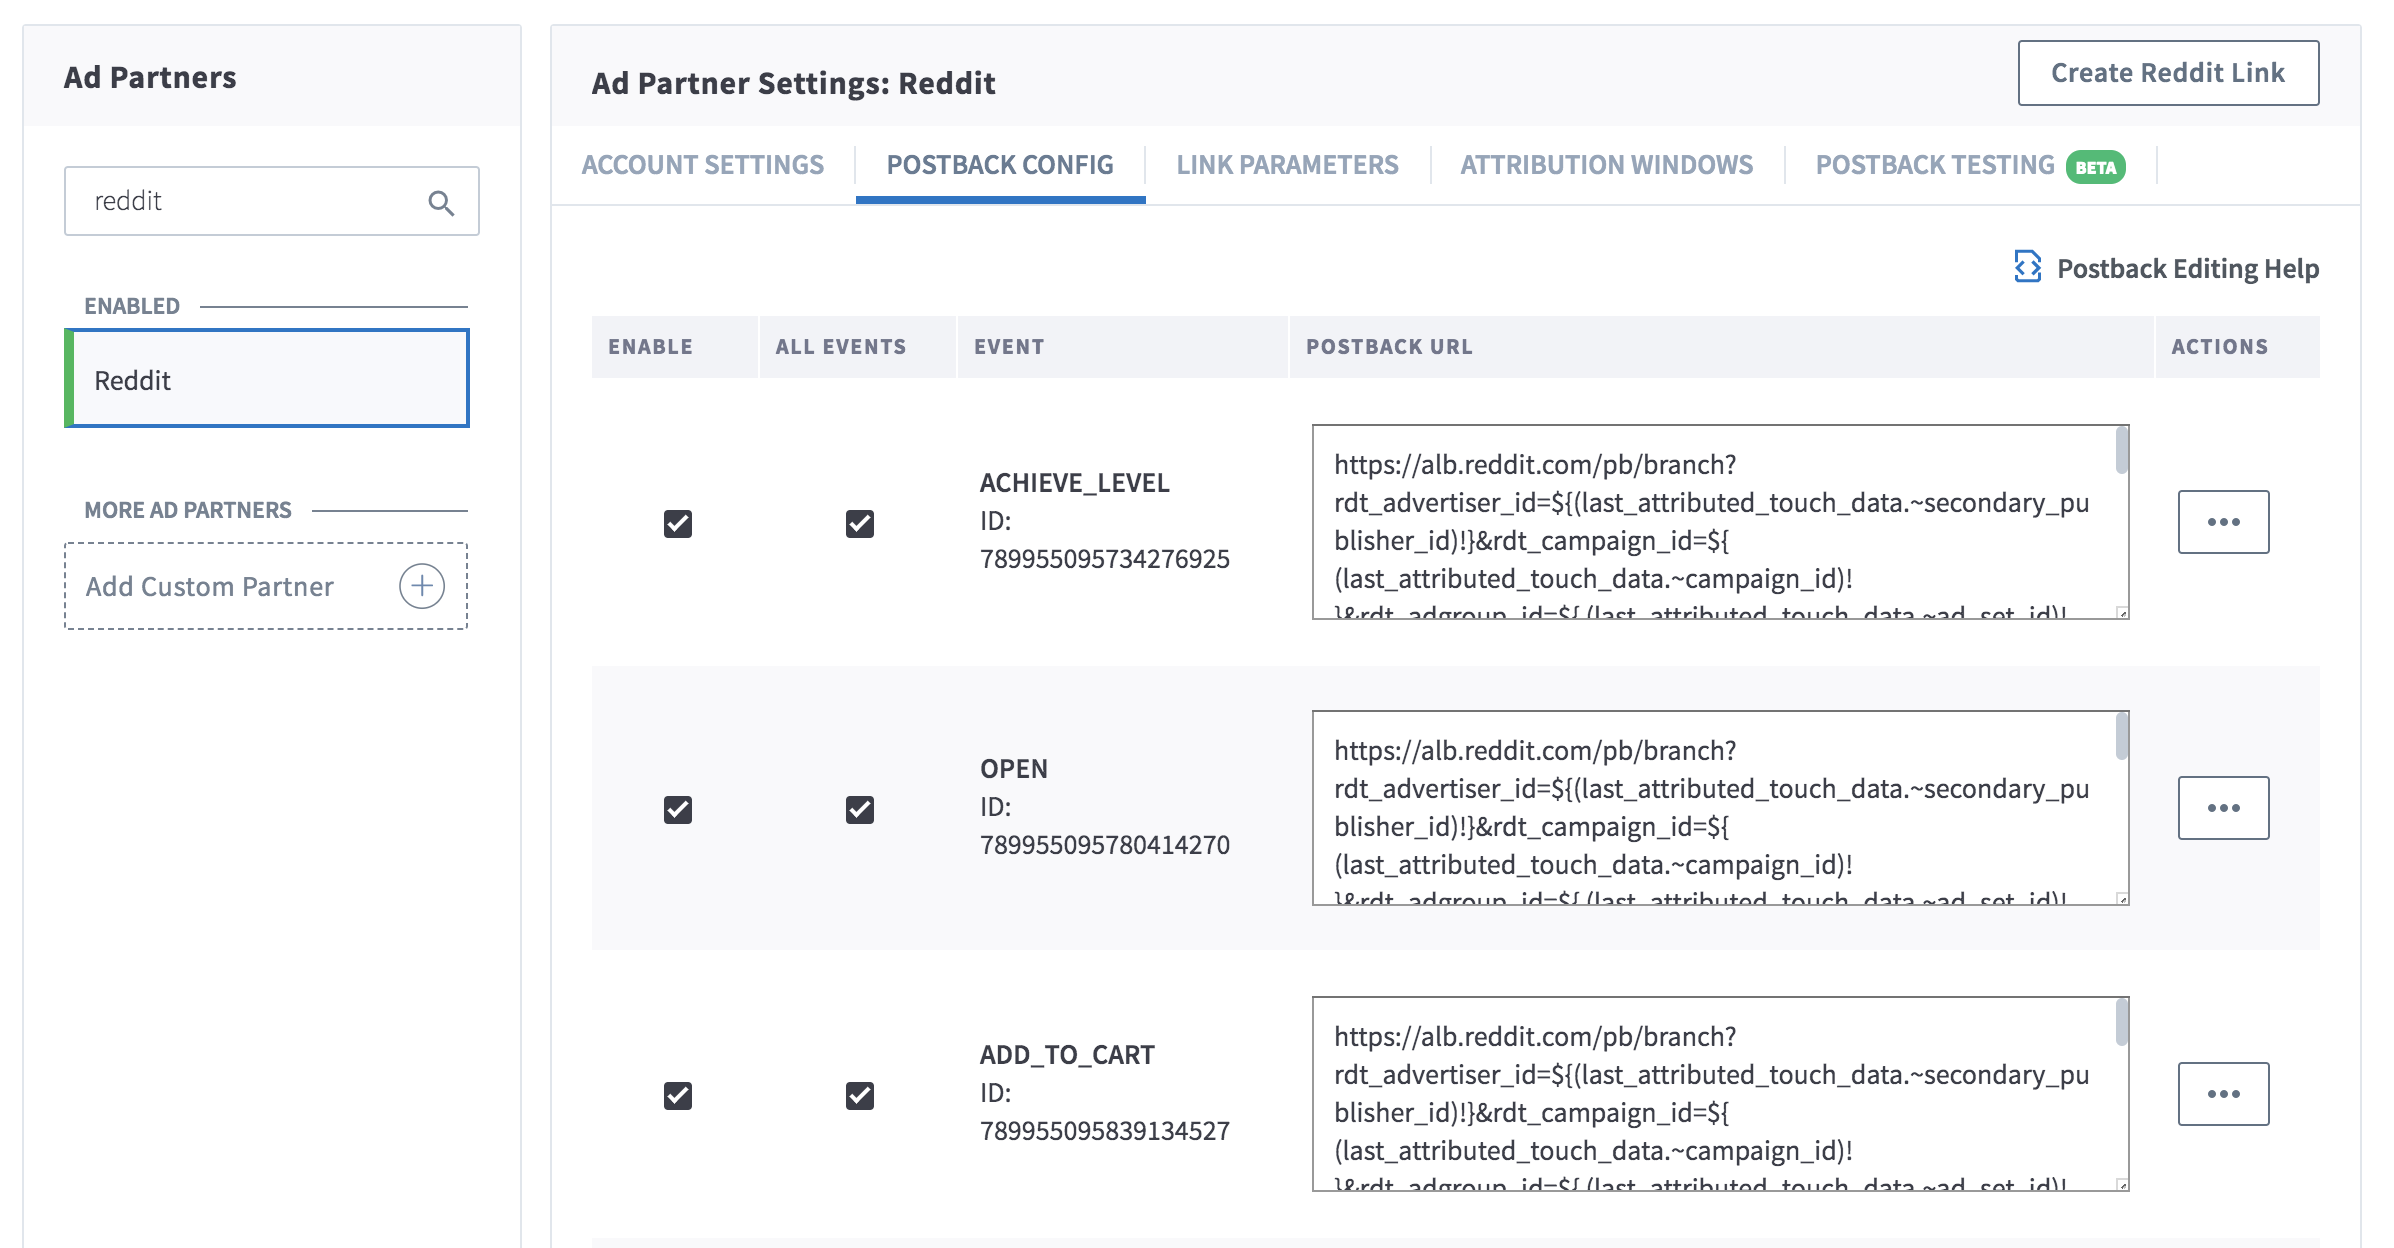
Task: Select Reddit in enabled partners list
Action: pos(267,380)
